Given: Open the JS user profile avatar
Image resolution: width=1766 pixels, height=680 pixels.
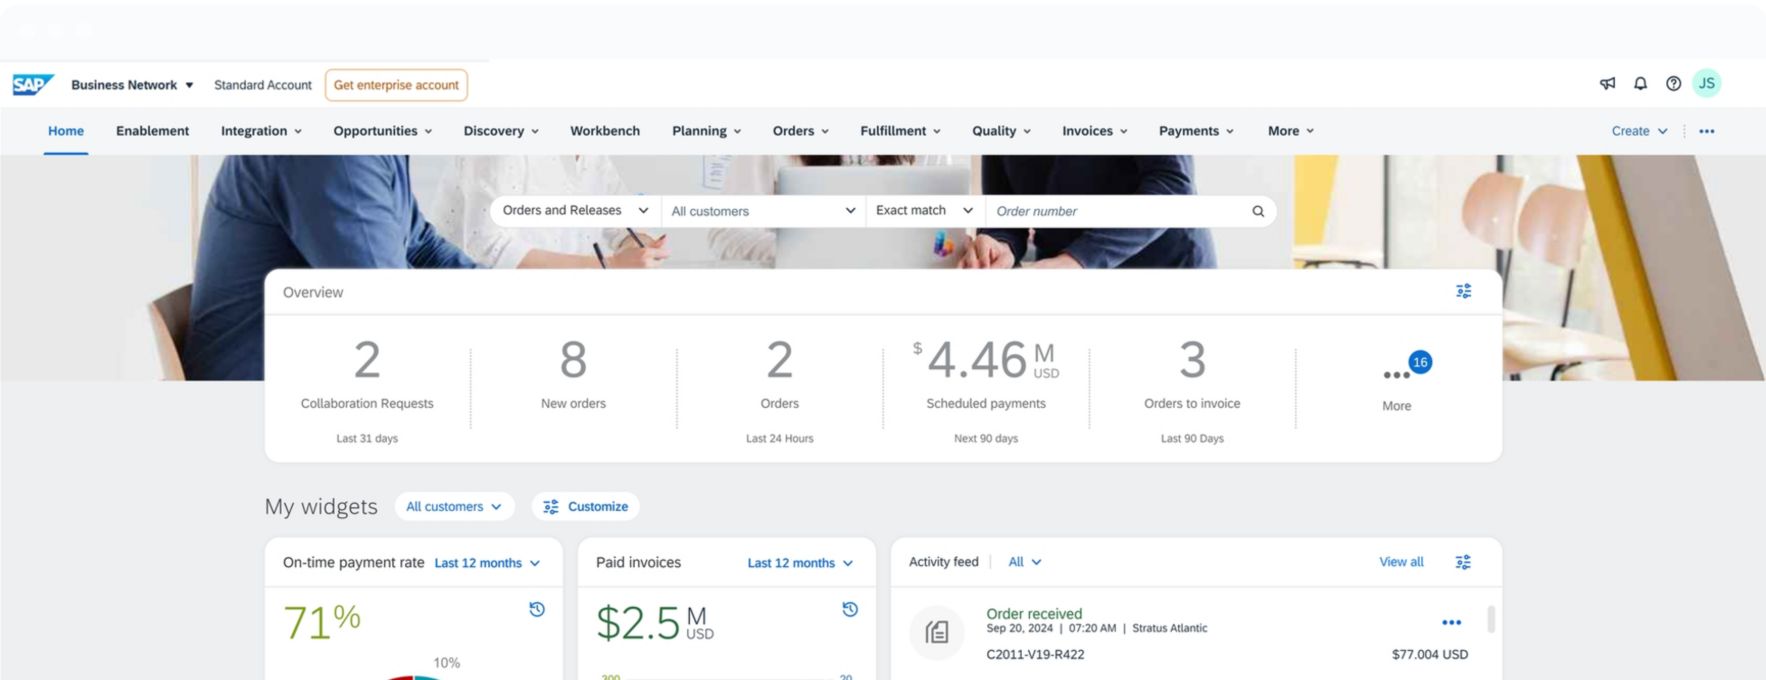Looking at the screenshot, I should tap(1707, 84).
